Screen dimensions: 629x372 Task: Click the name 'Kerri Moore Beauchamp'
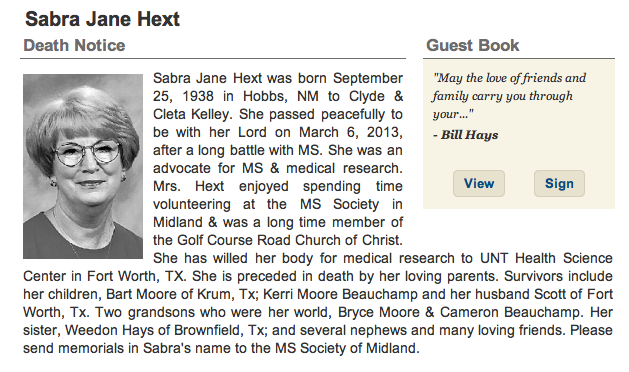pyautogui.click(x=340, y=295)
